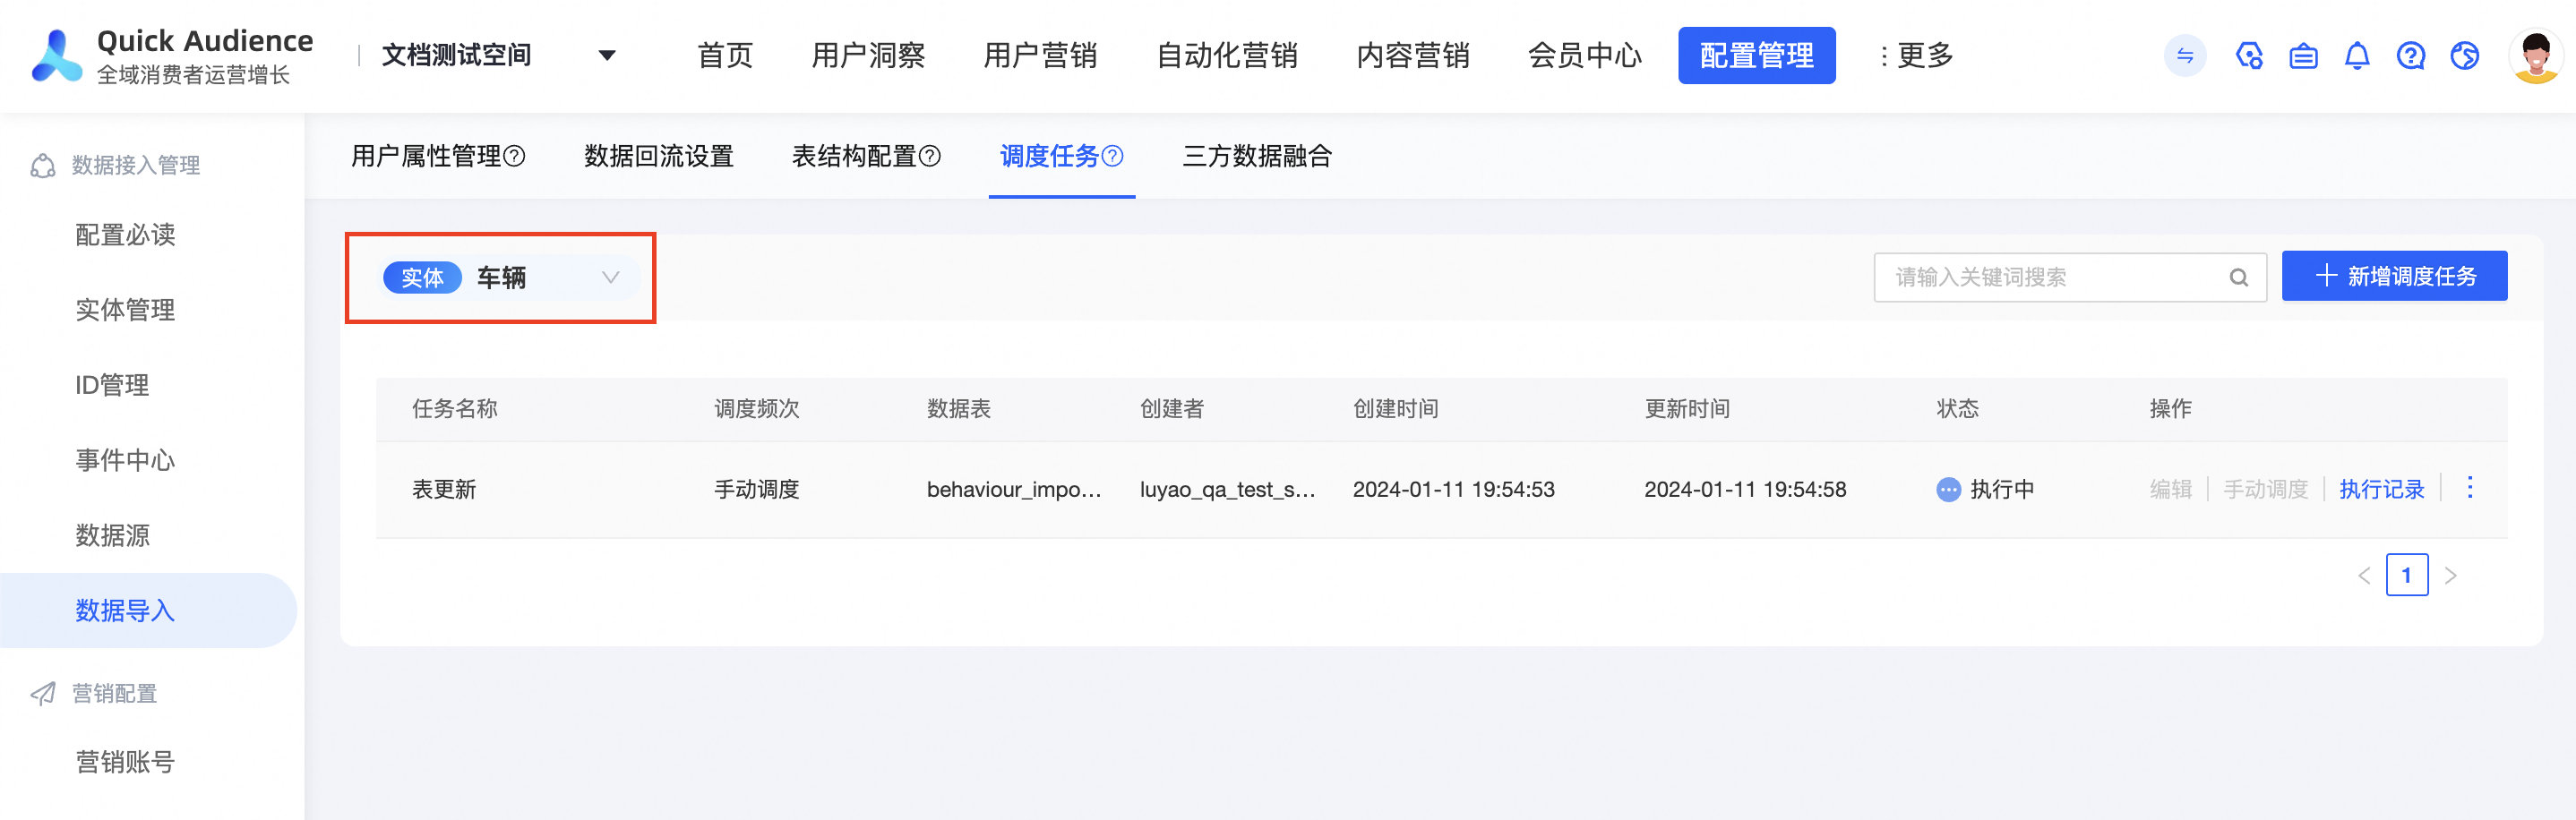Click 编辑 for 表更新 task
The width and height of the screenshot is (2576, 820).
[x=2171, y=489]
